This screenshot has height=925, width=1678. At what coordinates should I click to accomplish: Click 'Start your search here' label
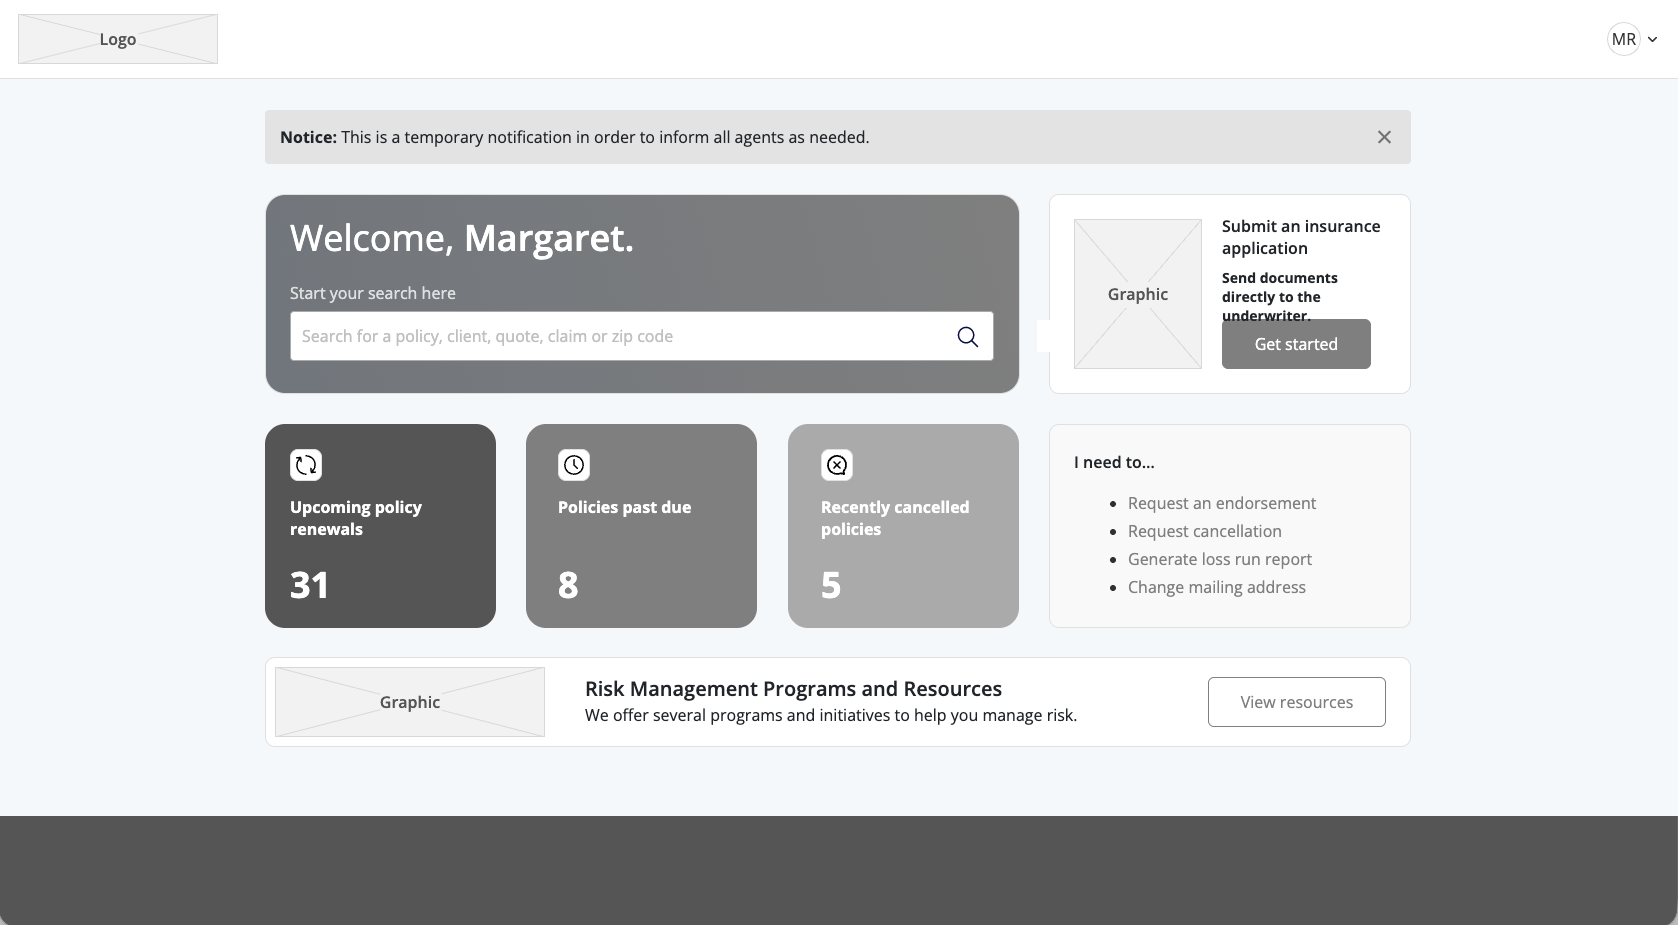pyautogui.click(x=373, y=293)
